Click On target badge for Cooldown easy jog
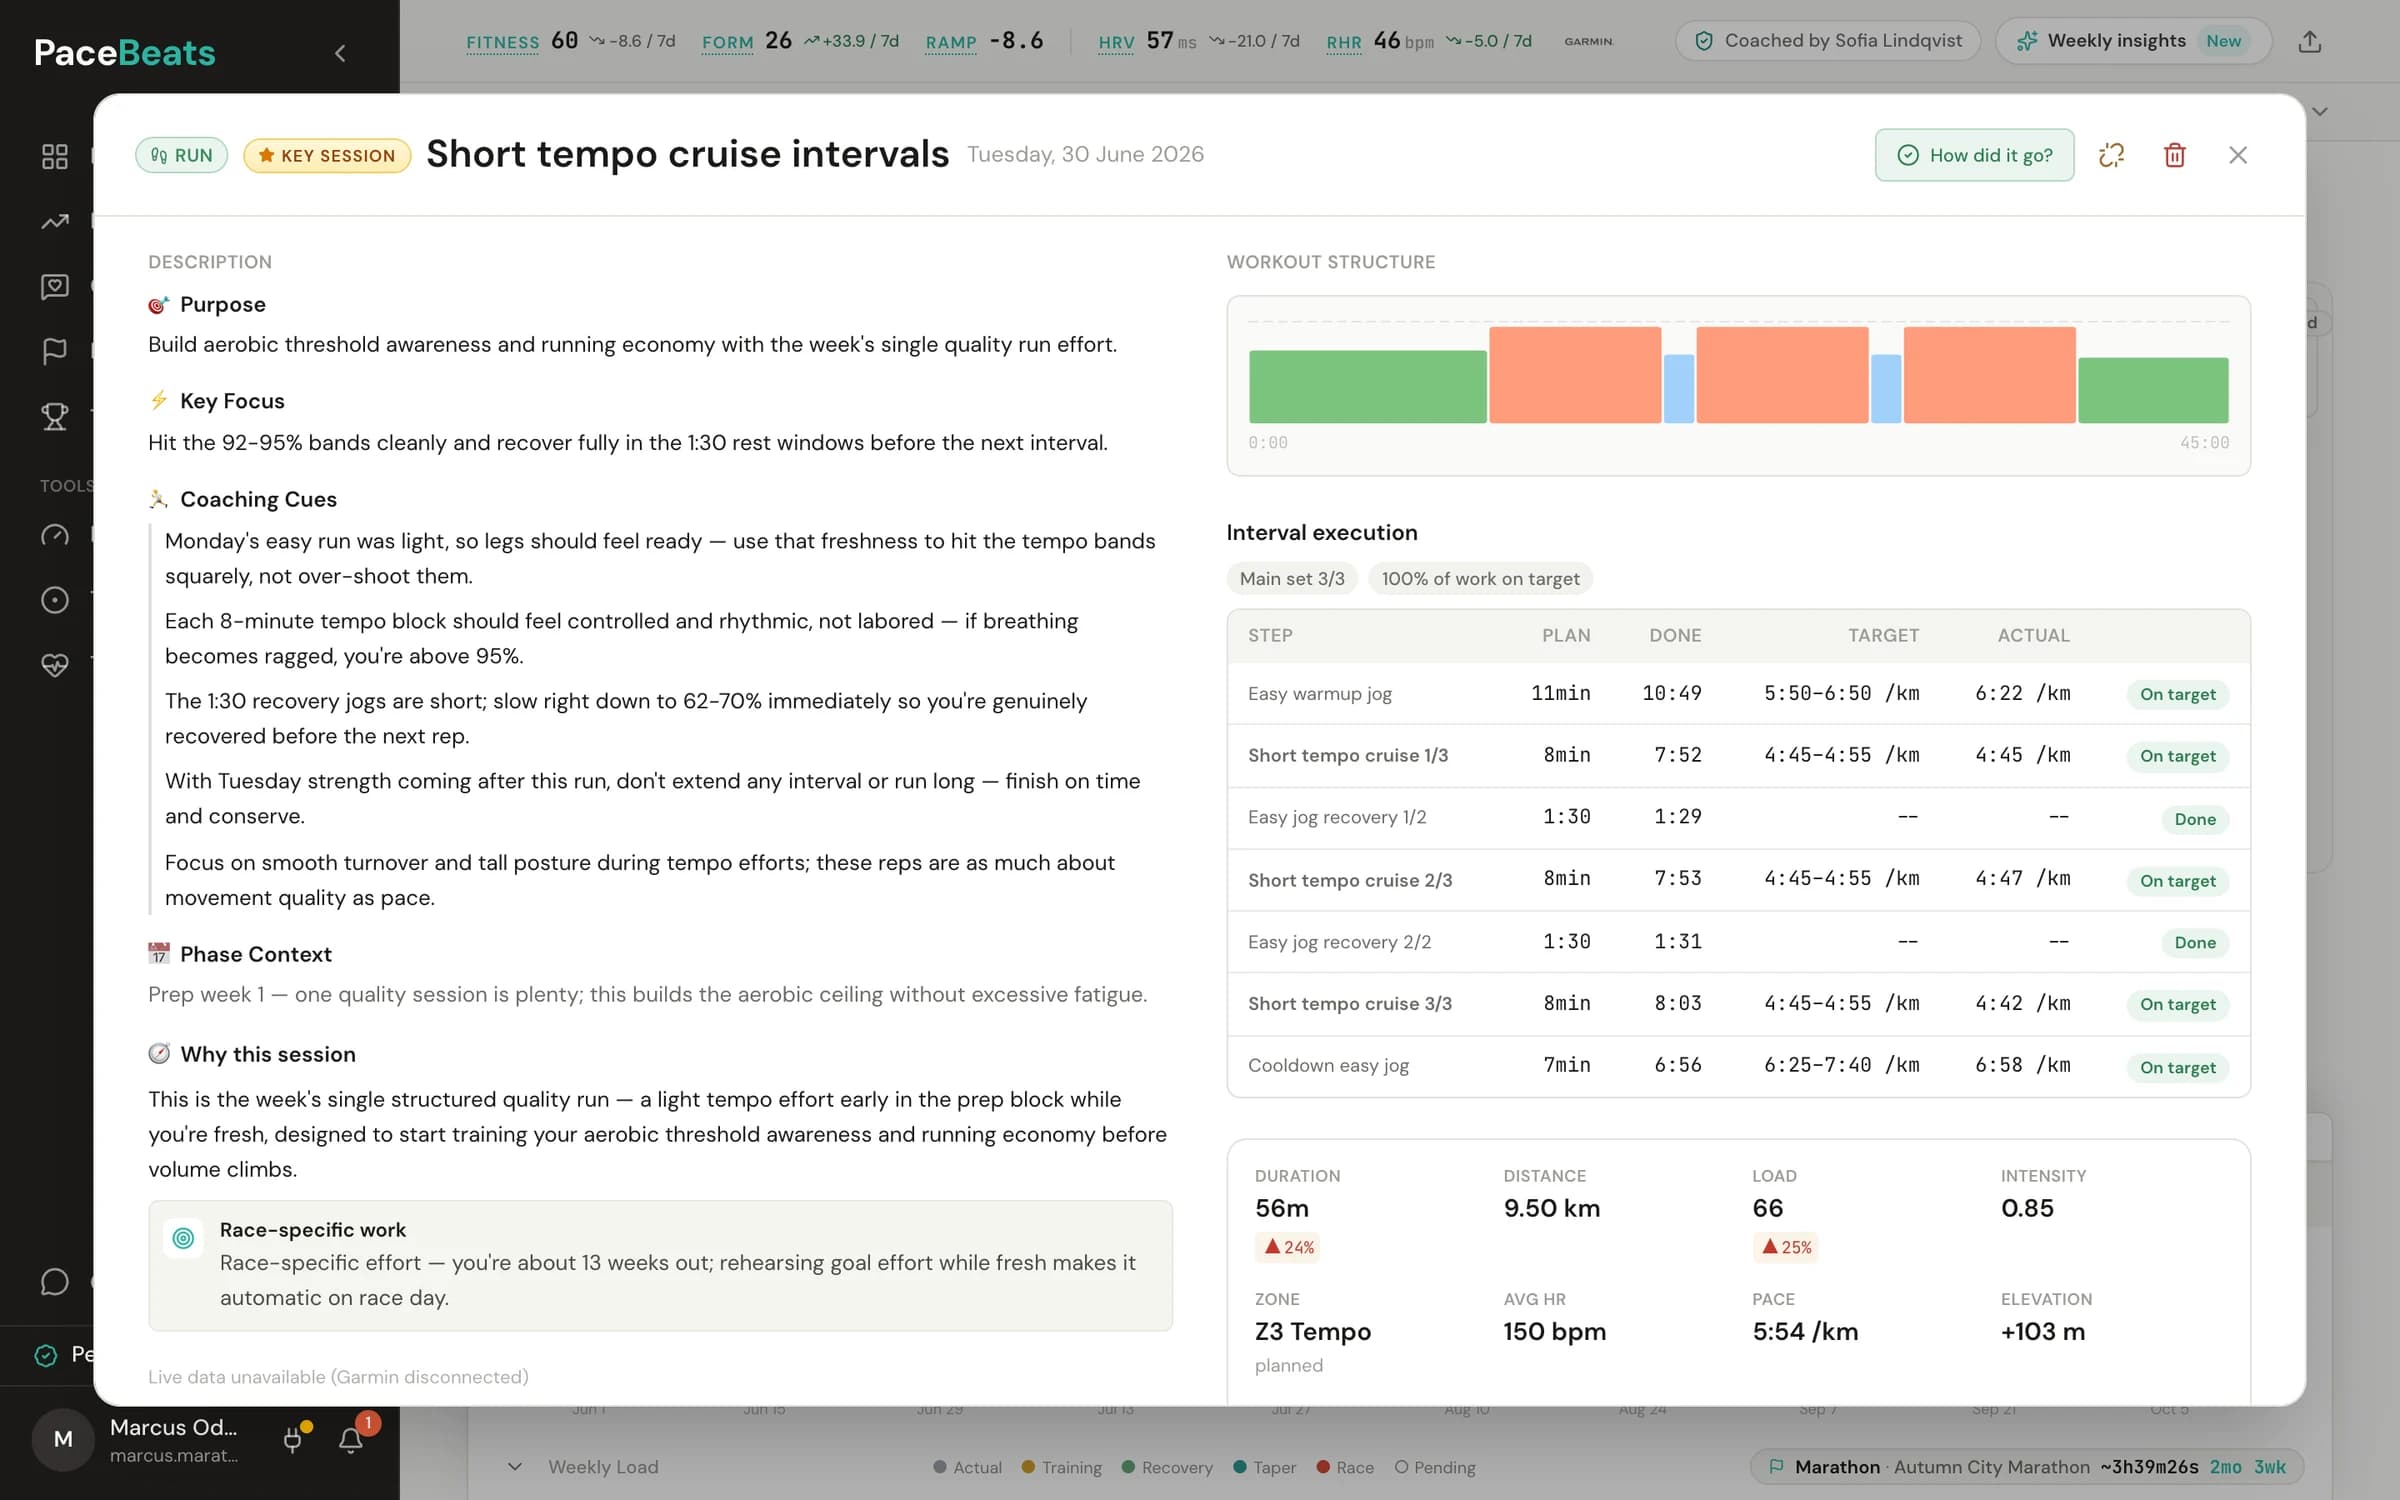The width and height of the screenshot is (2400, 1500). [2177, 1067]
